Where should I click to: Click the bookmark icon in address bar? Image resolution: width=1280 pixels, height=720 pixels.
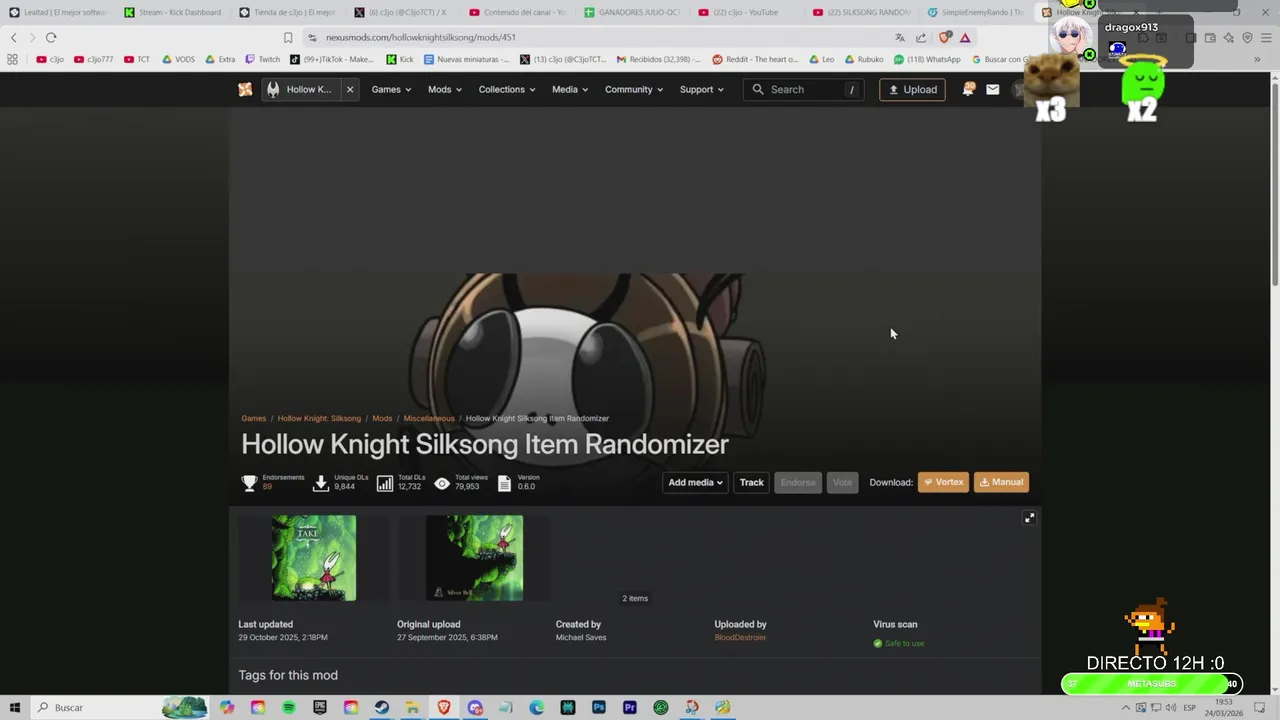click(288, 37)
